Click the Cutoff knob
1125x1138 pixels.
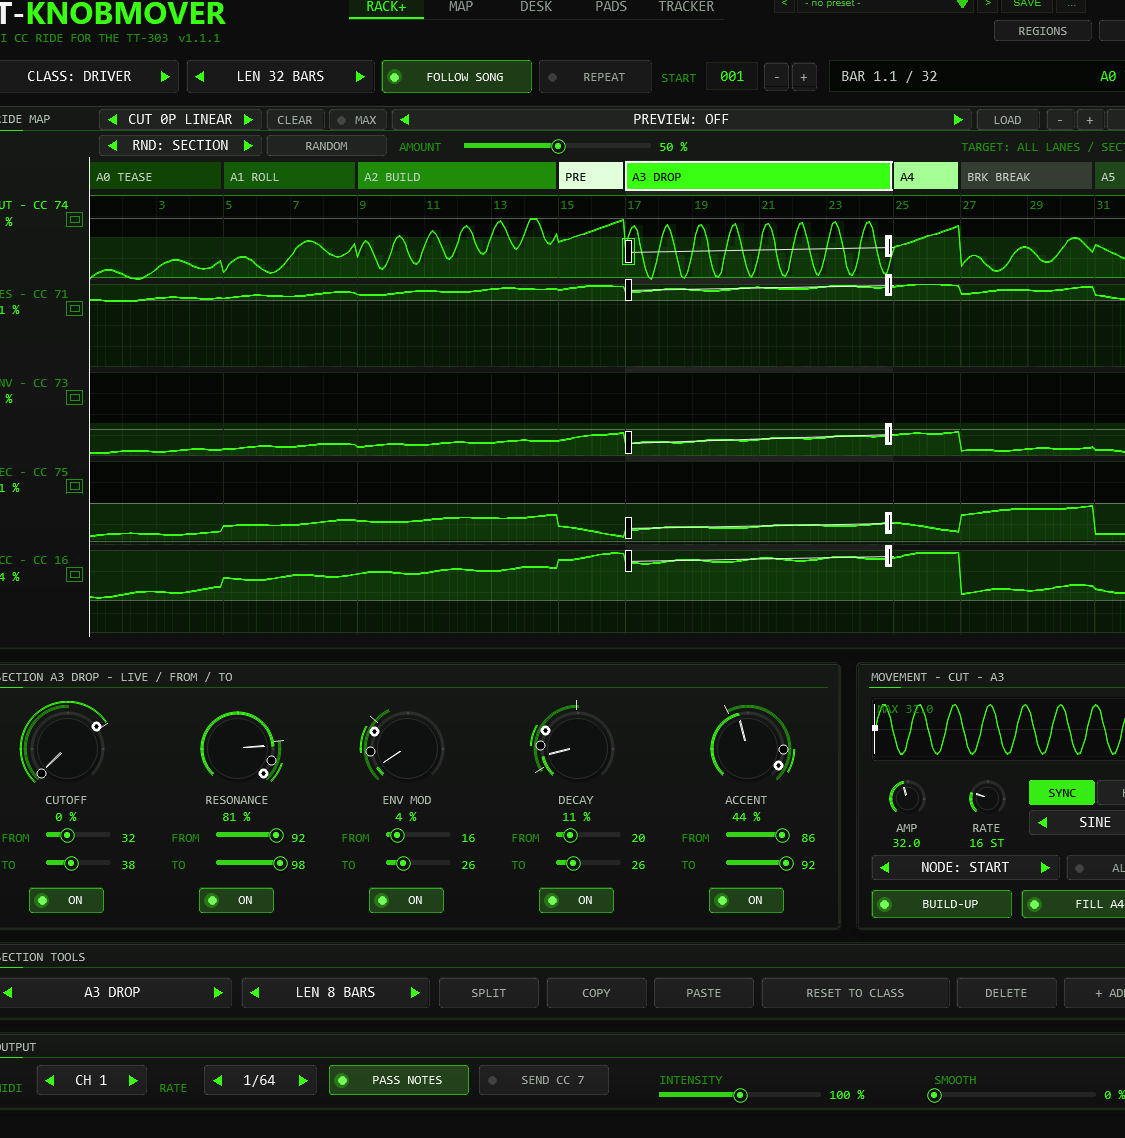pyautogui.click(x=65, y=746)
